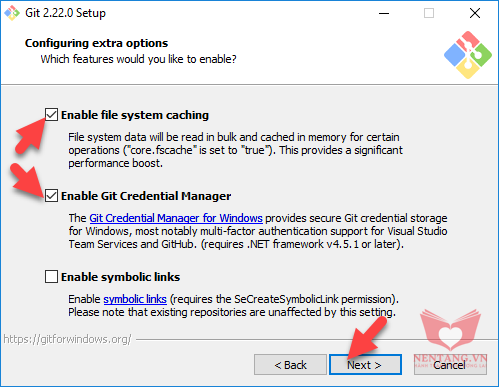Minimize the Git Setup window
Image resolution: width=499 pixels, height=387 pixels.
pyautogui.click(x=384, y=13)
